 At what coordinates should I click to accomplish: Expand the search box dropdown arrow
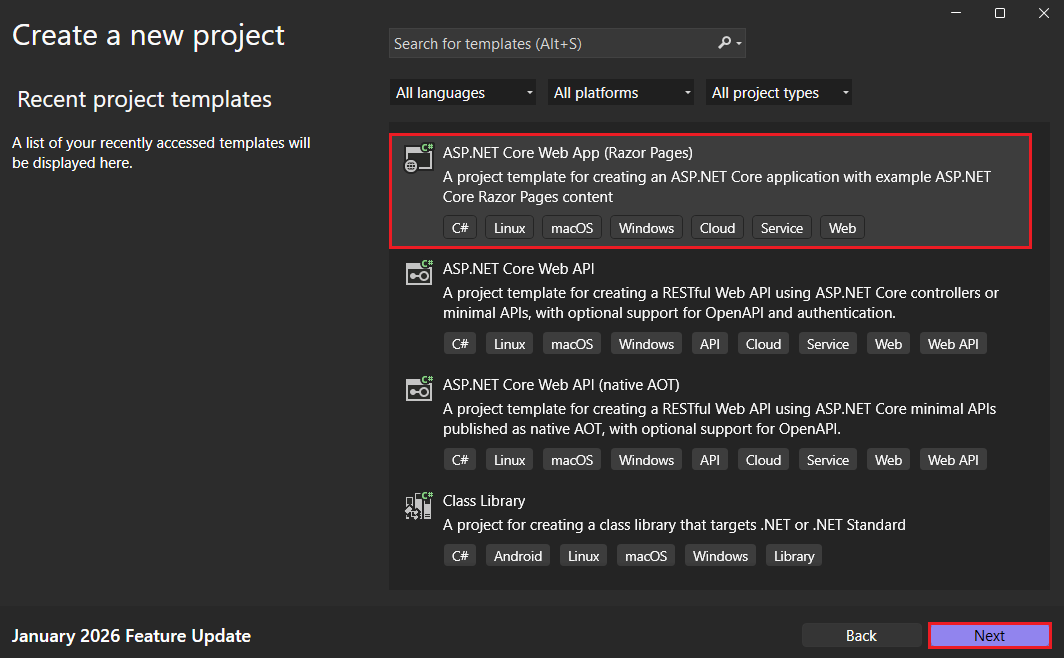tap(740, 43)
